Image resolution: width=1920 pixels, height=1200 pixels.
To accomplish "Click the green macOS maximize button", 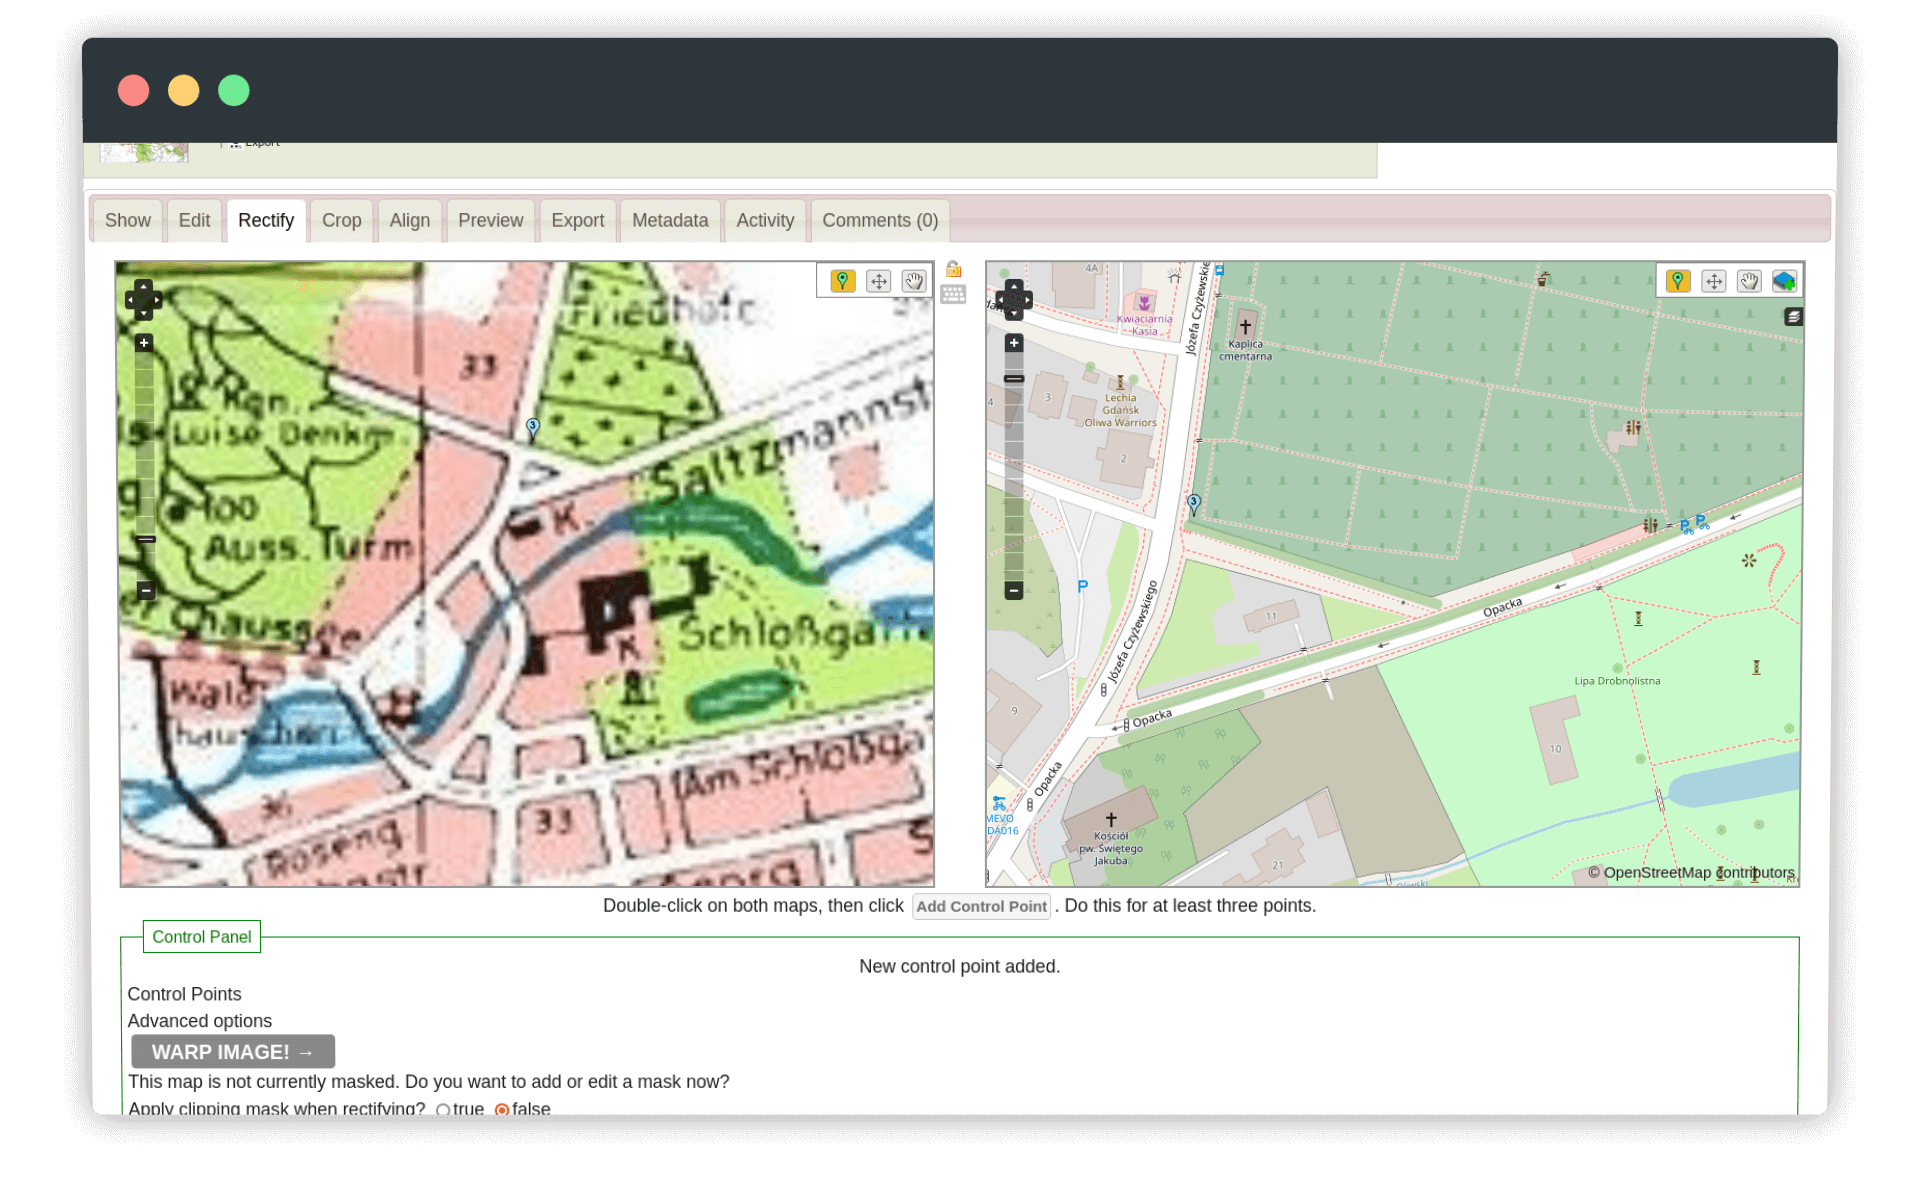I will 234,90.
